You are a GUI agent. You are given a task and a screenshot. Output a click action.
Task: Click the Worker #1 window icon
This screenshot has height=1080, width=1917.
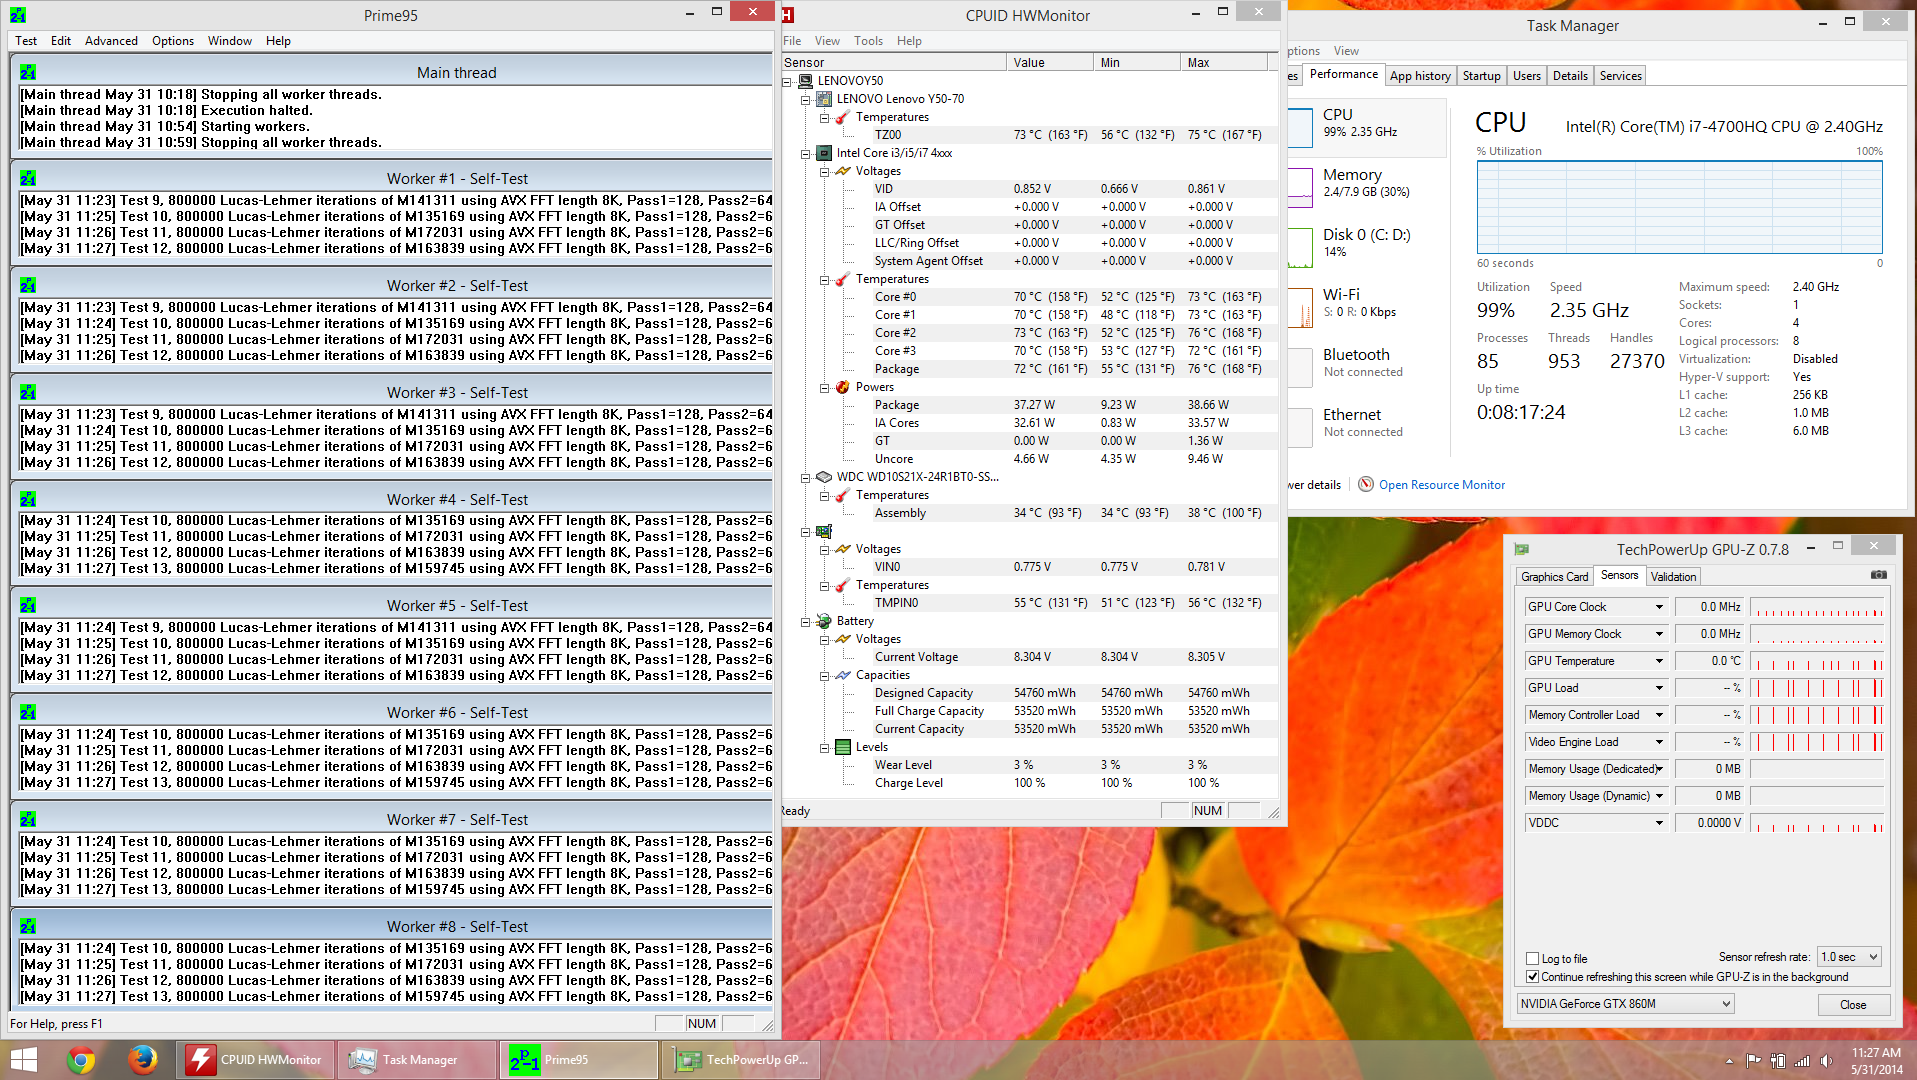pyautogui.click(x=28, y=178)
